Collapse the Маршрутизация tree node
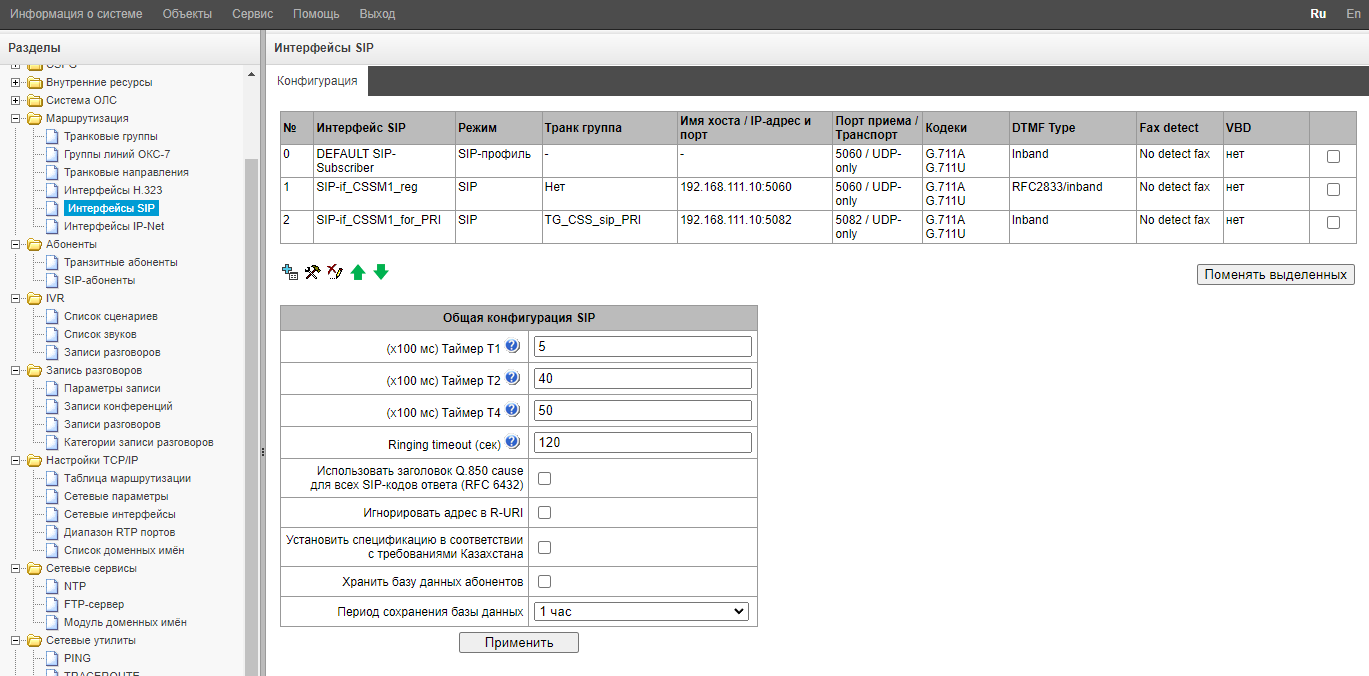The width and height of the screenshot is (1369, 676). click(x=15, y=118)
